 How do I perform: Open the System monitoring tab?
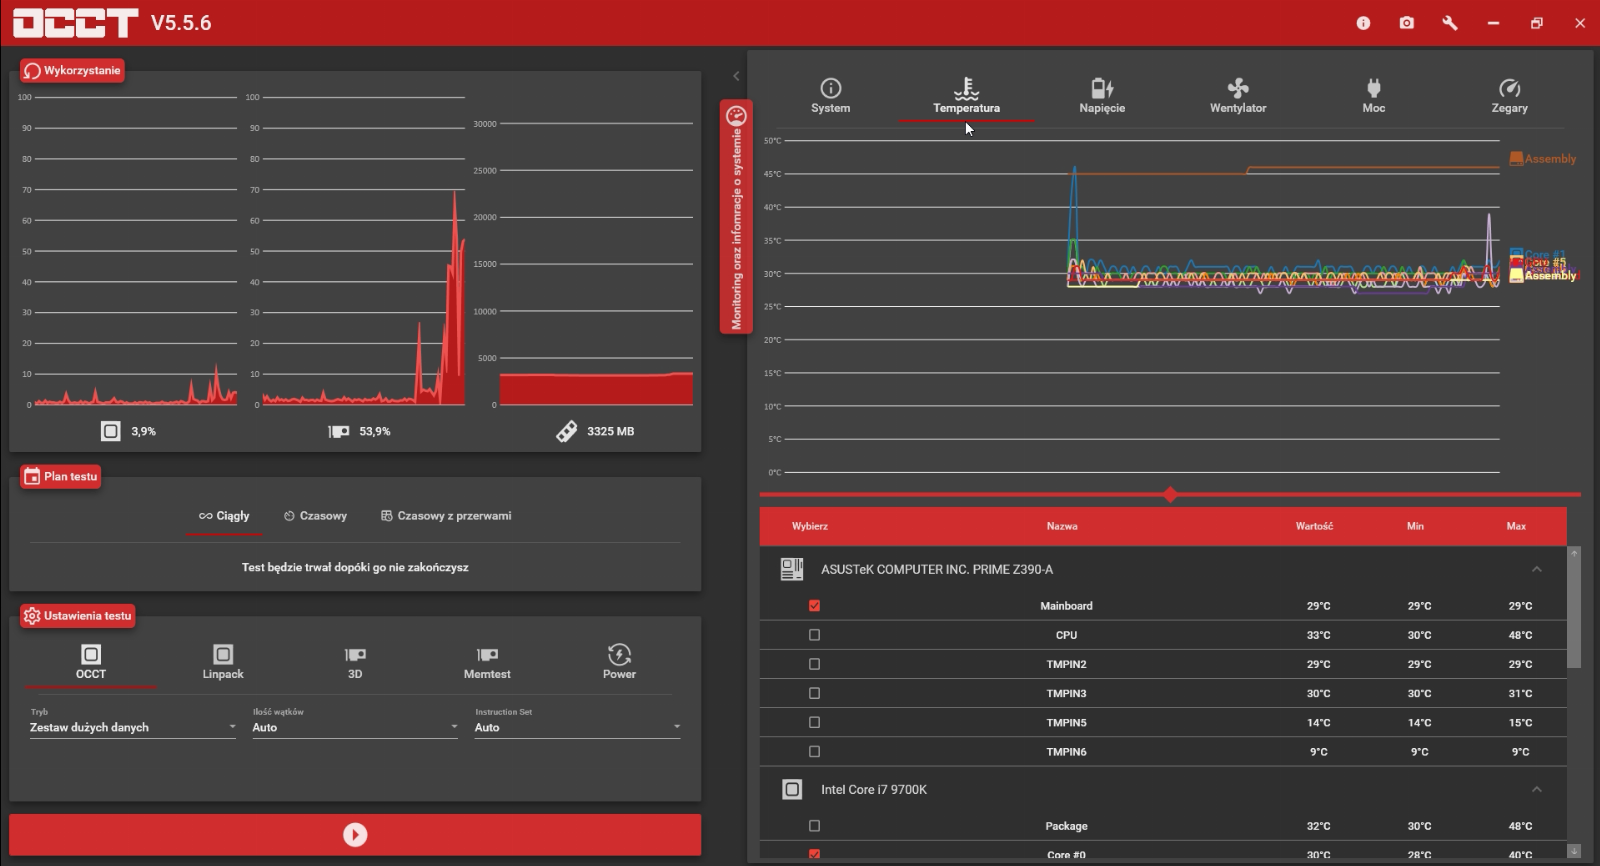(x=831, y=96)
